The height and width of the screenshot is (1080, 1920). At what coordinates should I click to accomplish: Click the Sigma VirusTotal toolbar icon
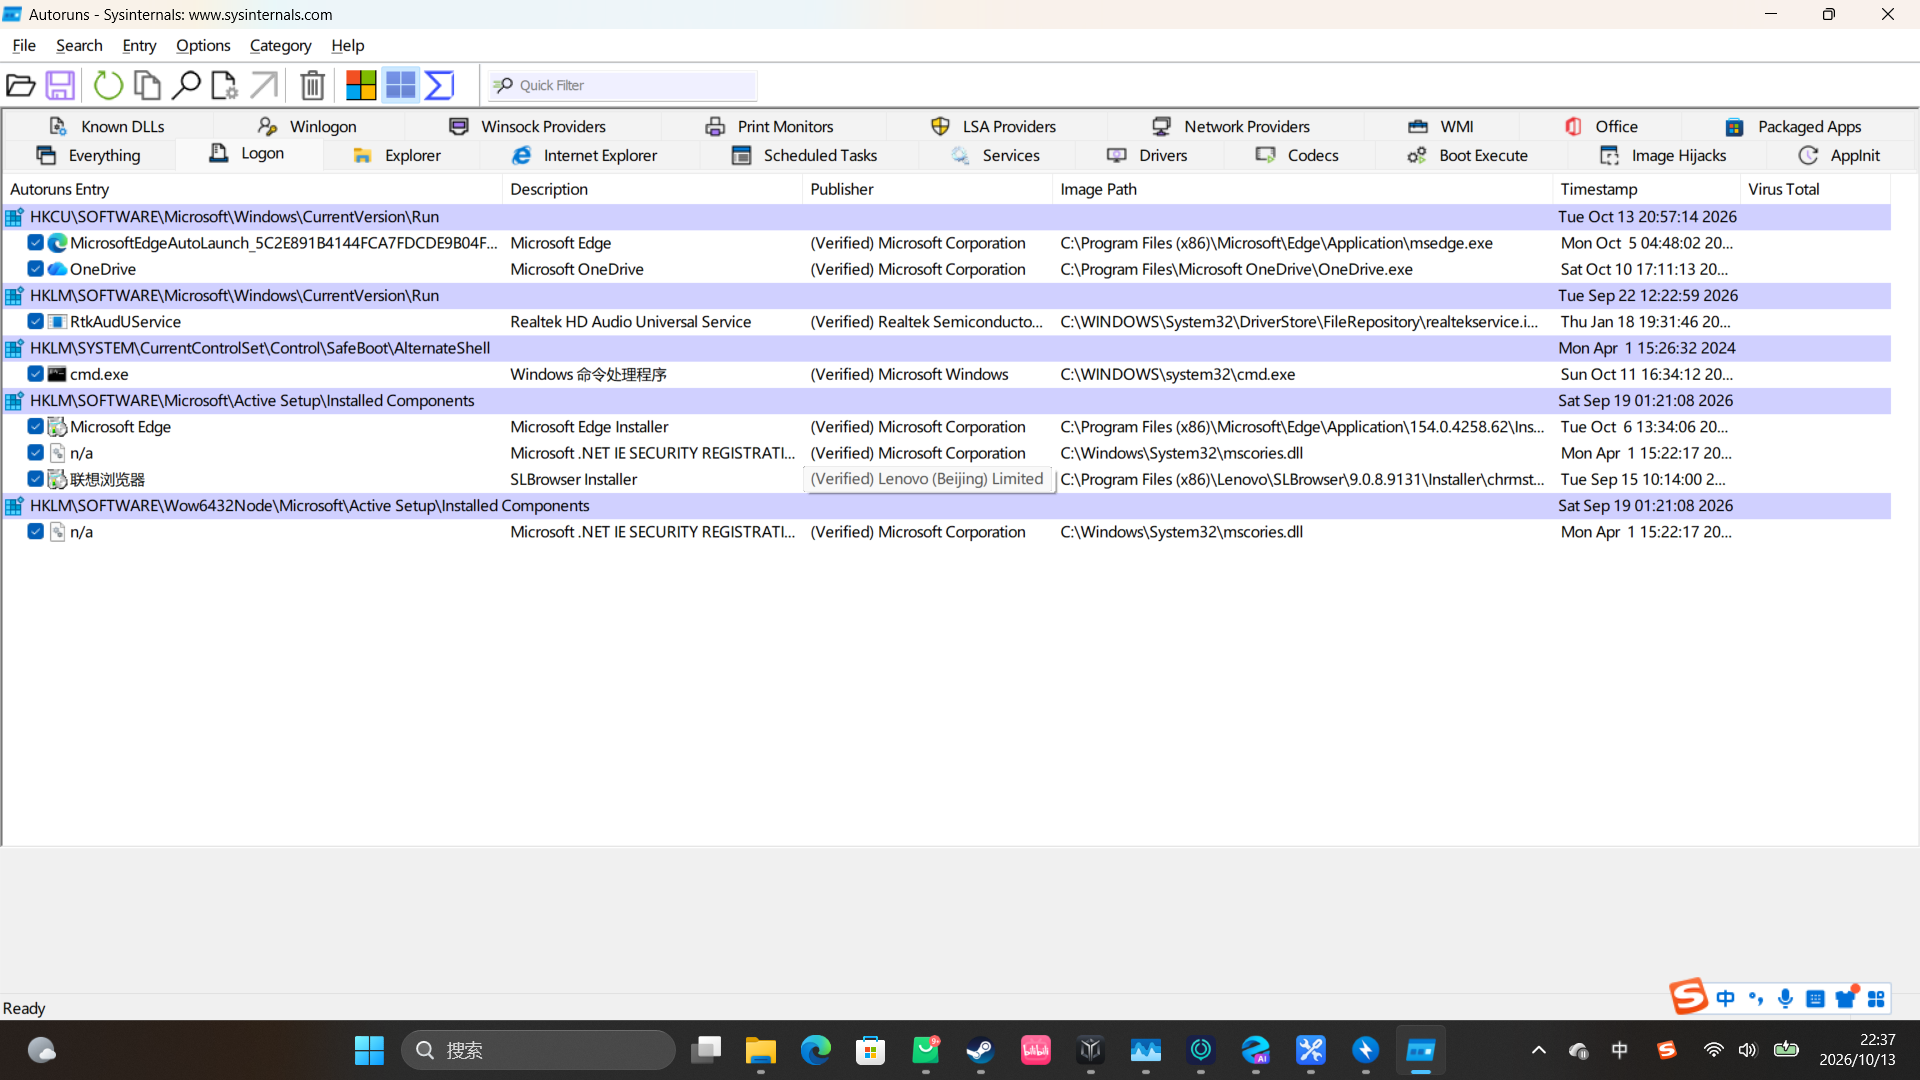point(440,85)
